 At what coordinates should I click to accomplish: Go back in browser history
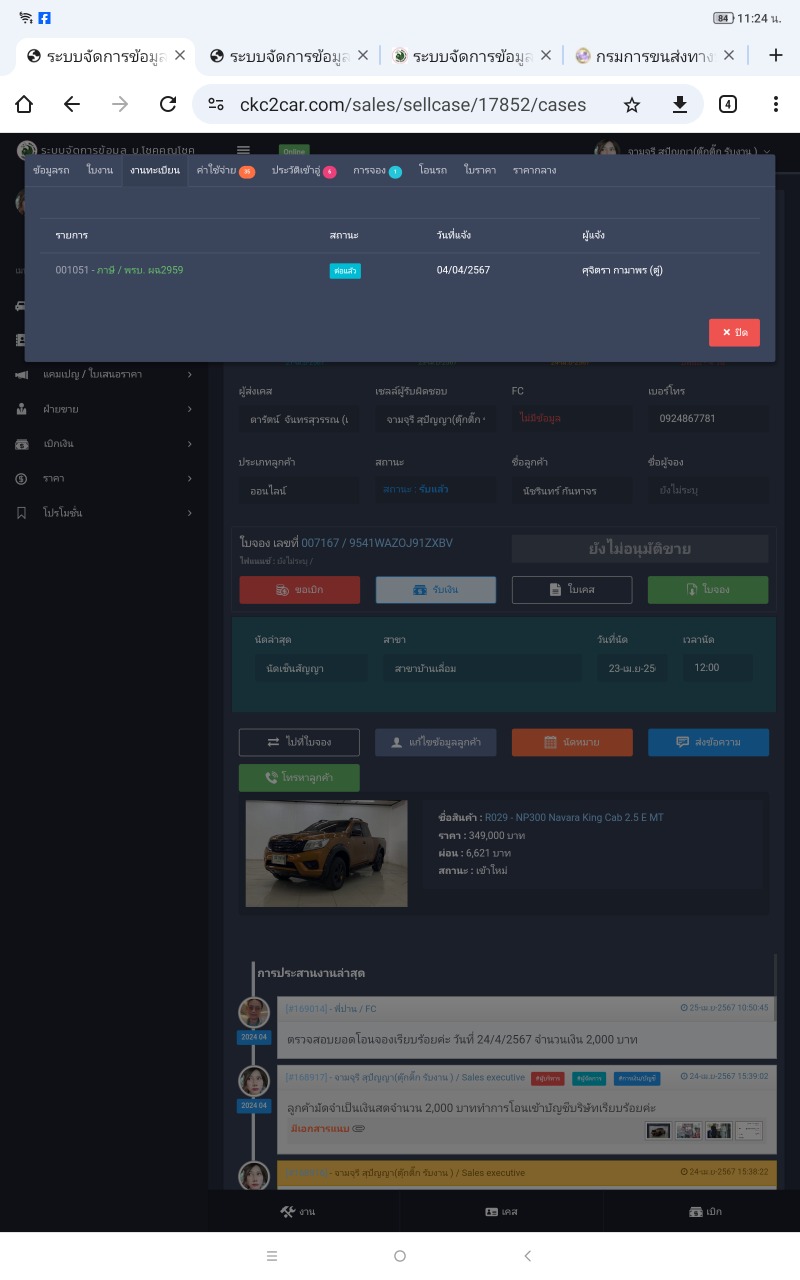72,104
